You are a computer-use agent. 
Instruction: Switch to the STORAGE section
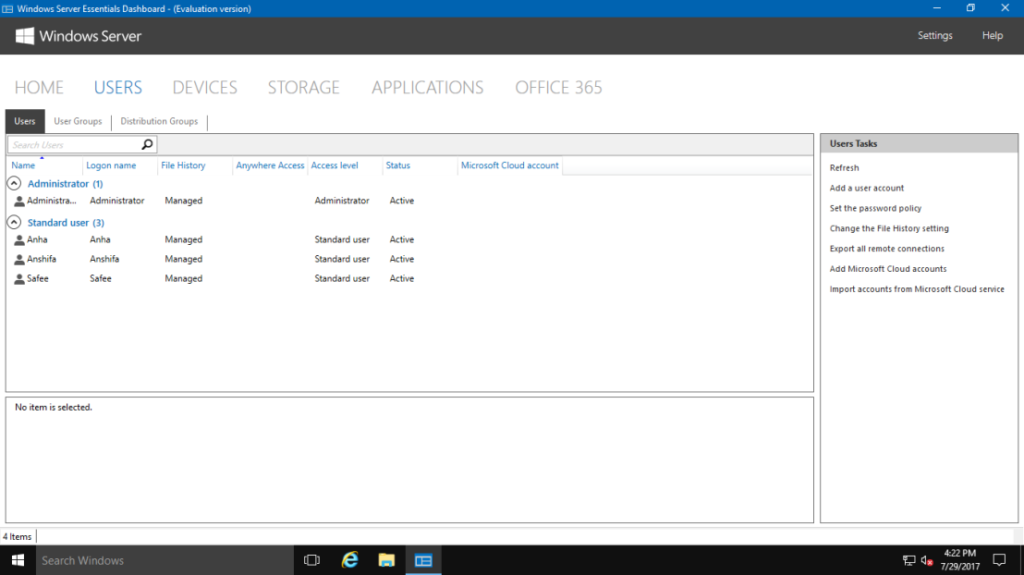(x=304, y=88)
